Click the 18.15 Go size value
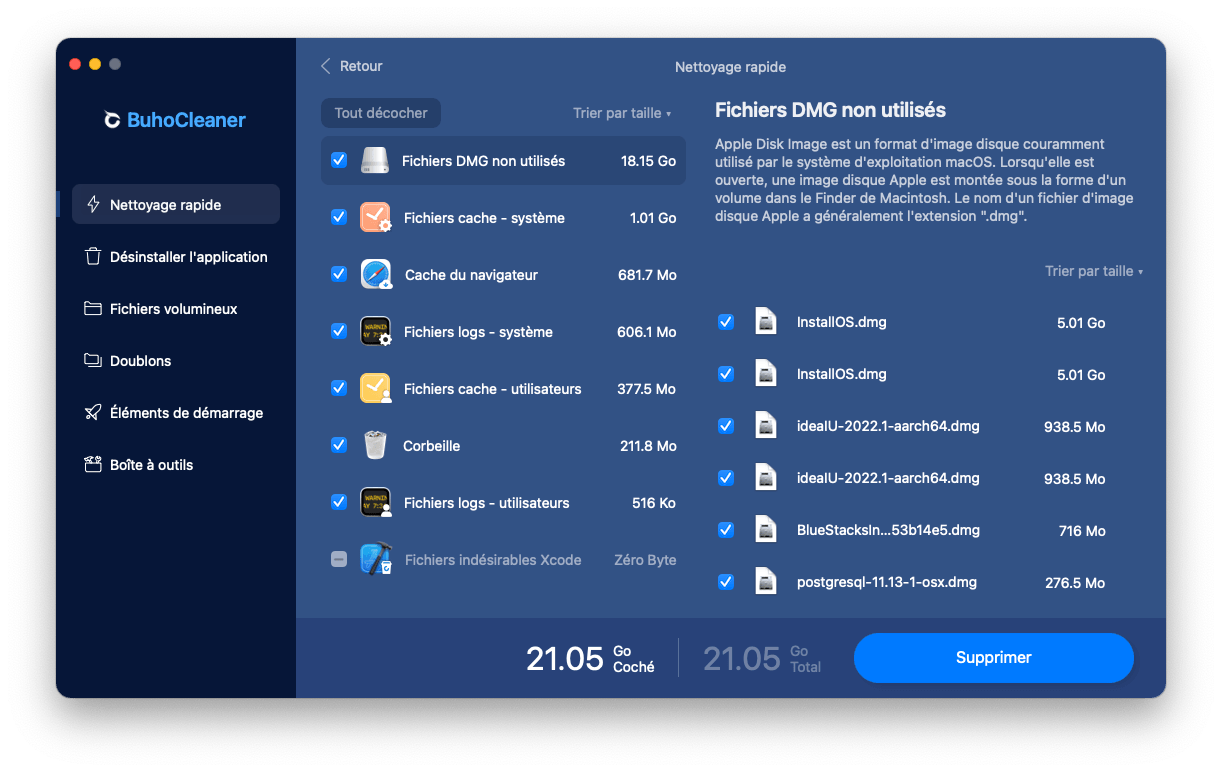The width and height of the screenshot is (1222, 772). click(x=648, y=160)
